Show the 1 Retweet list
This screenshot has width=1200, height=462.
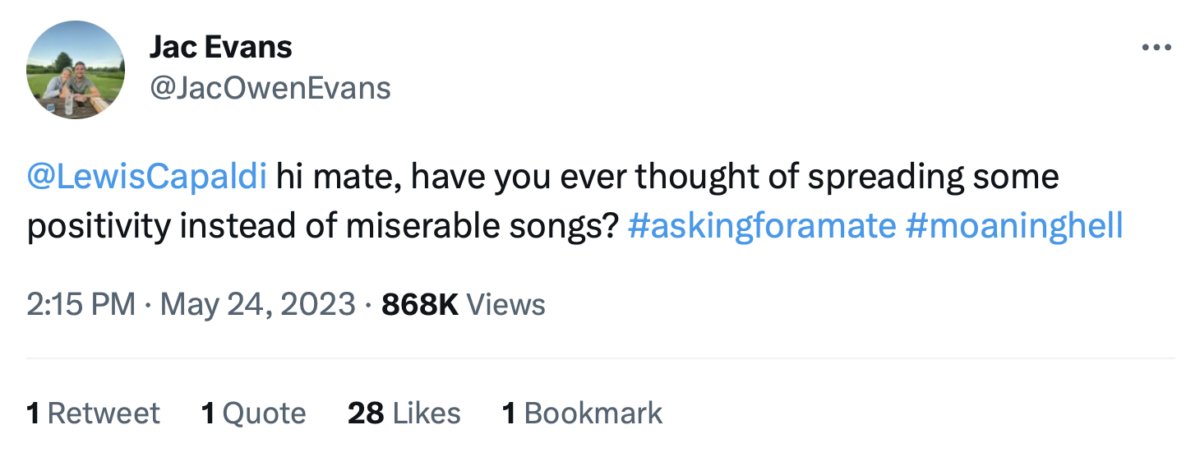pos(93,413)
